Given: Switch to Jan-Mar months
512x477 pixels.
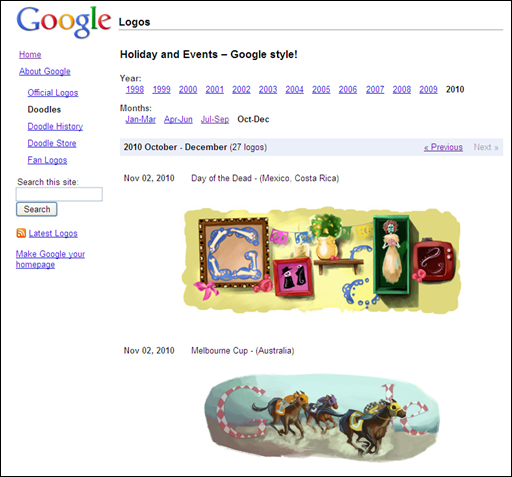Looking at the screenshot, I should point(140,119).
